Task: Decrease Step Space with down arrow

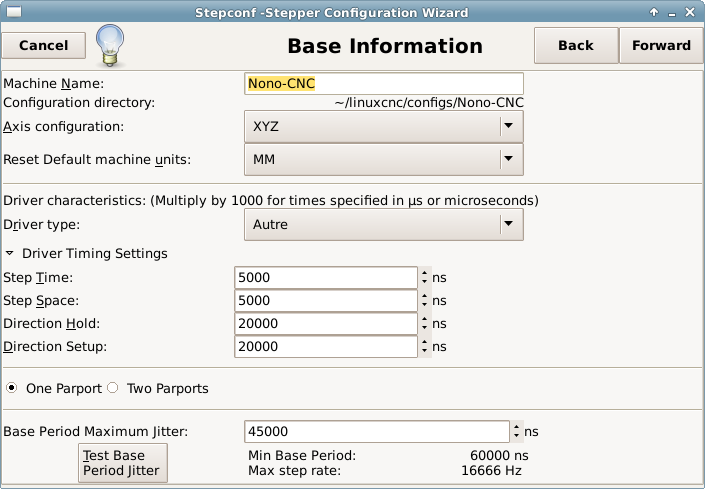Action: pos(424,305)
